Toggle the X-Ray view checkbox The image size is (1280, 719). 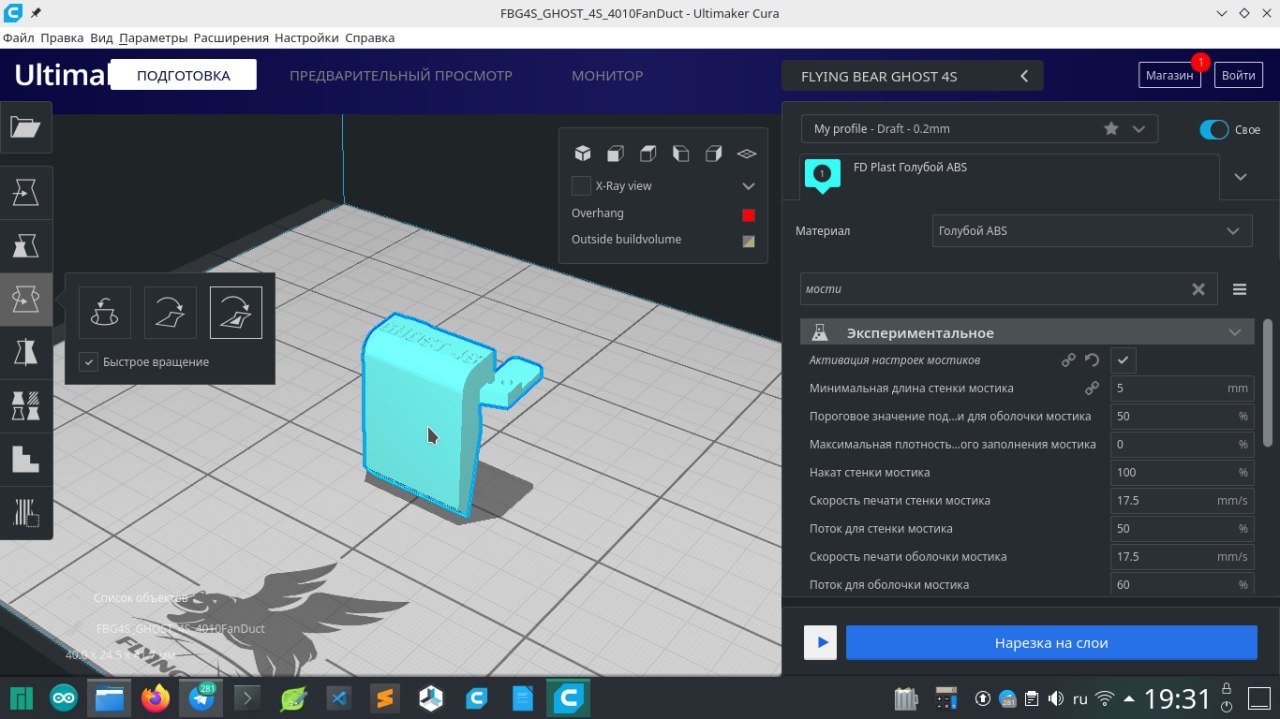tap(581, 186)
